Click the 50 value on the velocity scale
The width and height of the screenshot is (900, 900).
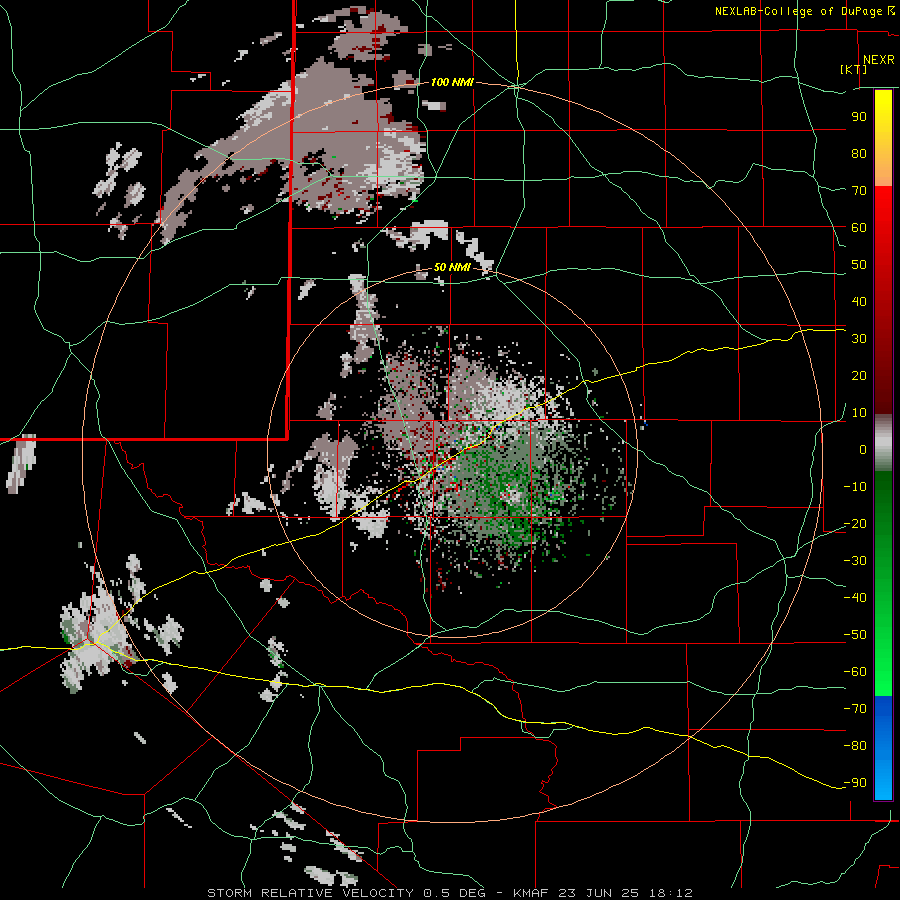[859, 265]
